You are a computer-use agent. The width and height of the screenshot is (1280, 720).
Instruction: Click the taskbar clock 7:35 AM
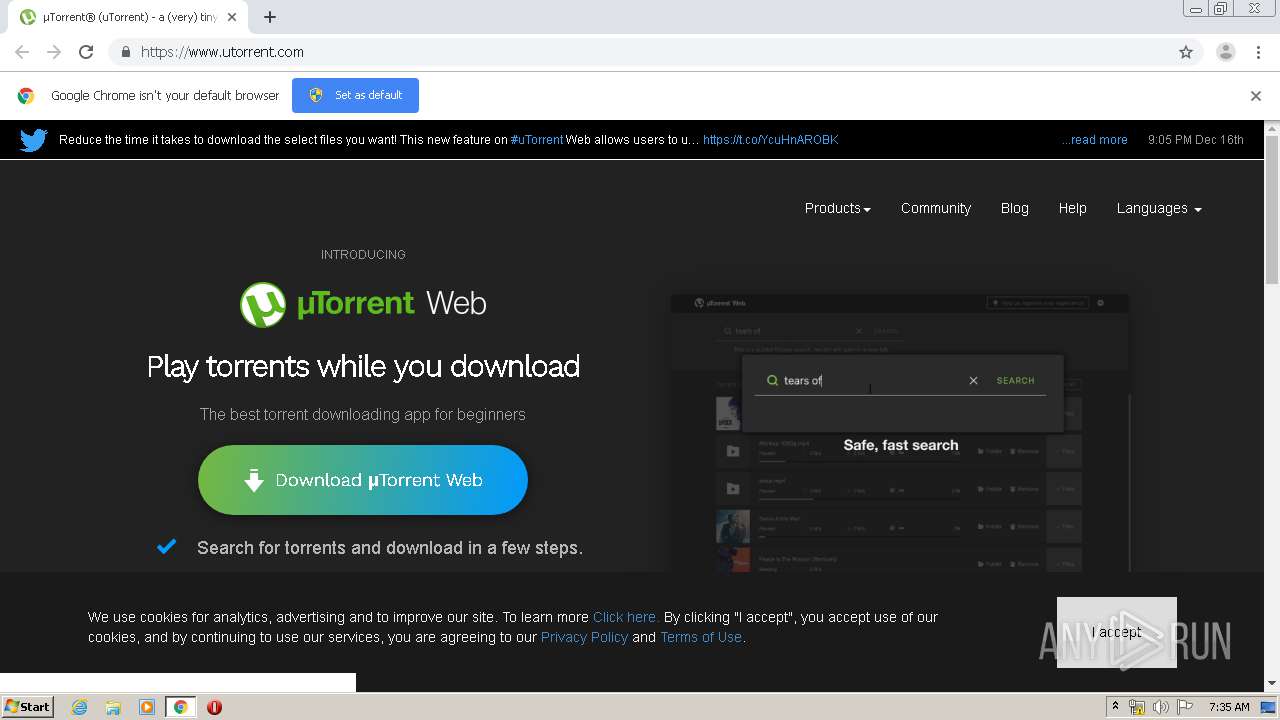[x=1229, y=707]
